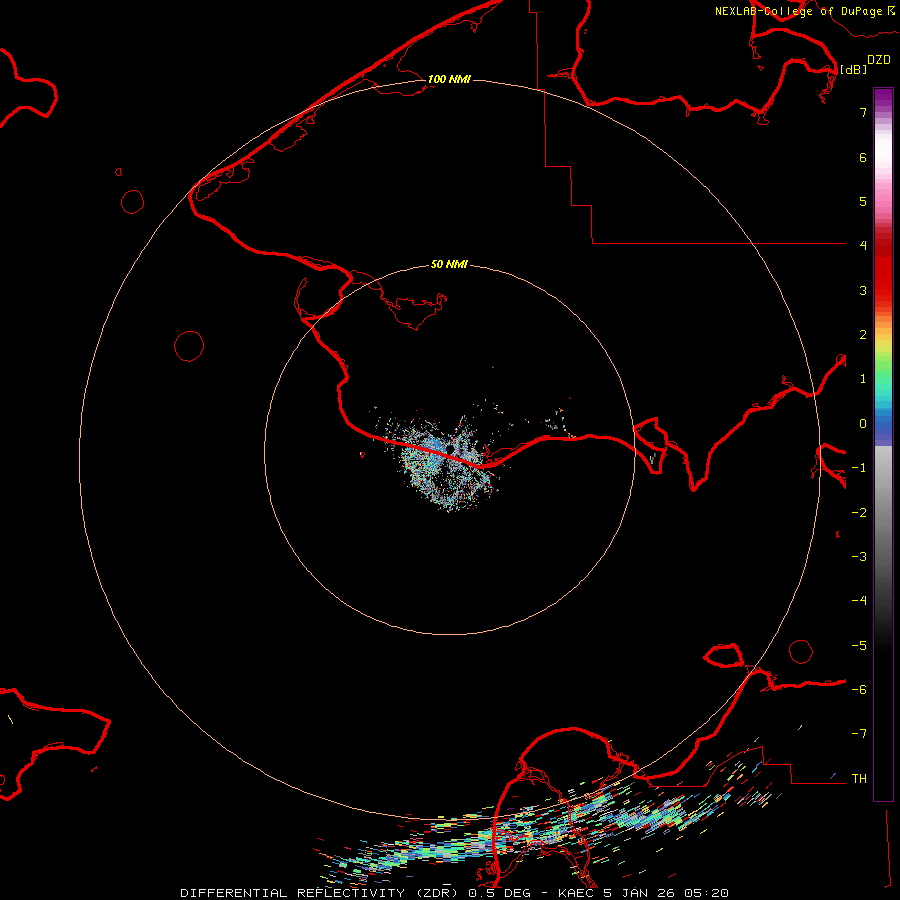The width and height of the screenshot is (900, 900).
Task: Click the DIFFERENTIAL REFLECTIVITY (ZDR) caption text
Action: [x=319, y=893]
